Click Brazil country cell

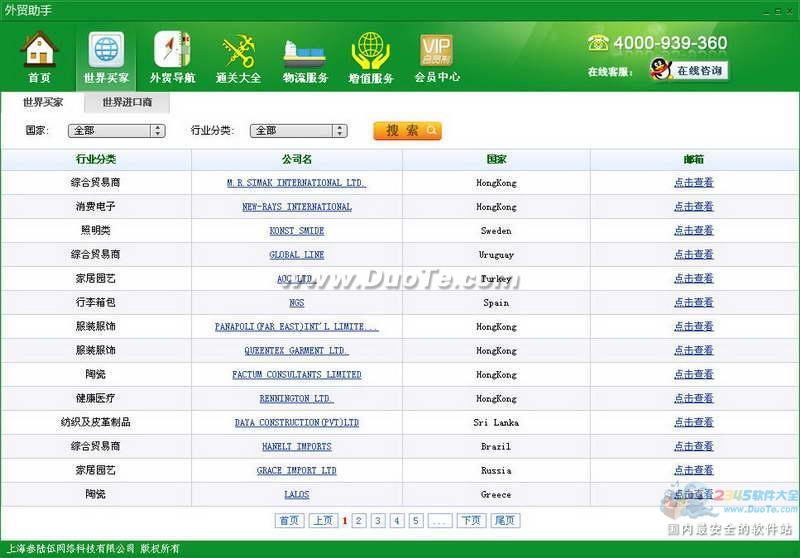(x=496, y=447)
